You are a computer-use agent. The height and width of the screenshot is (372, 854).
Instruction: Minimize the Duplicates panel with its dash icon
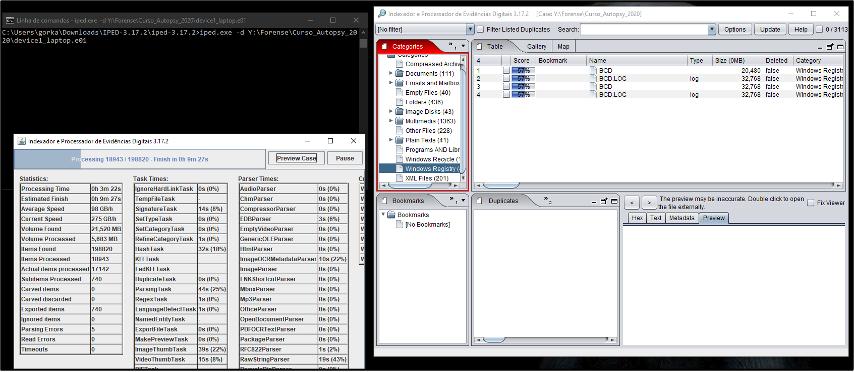pyautogui.click(x=595, y=201)
